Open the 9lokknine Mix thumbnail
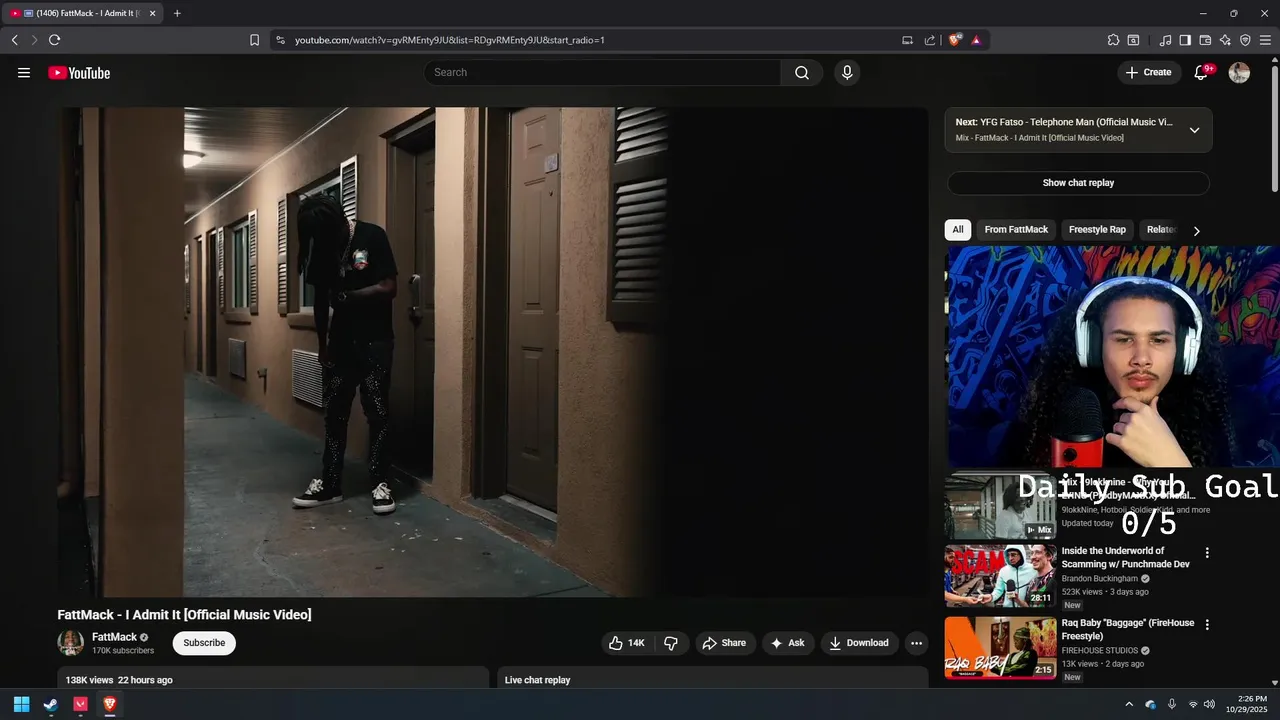Image resolution: width=1280 pixels, height=720 pixels. pyautogui.click(x=1000, y=507)
